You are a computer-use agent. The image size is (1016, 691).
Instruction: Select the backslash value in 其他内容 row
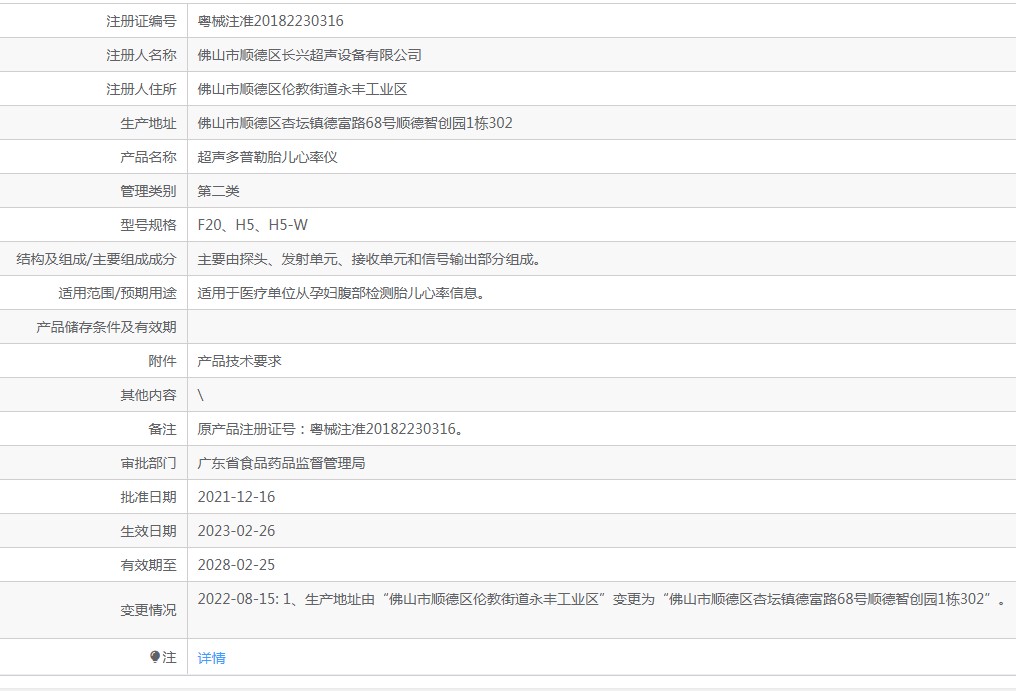coord(200,395)
